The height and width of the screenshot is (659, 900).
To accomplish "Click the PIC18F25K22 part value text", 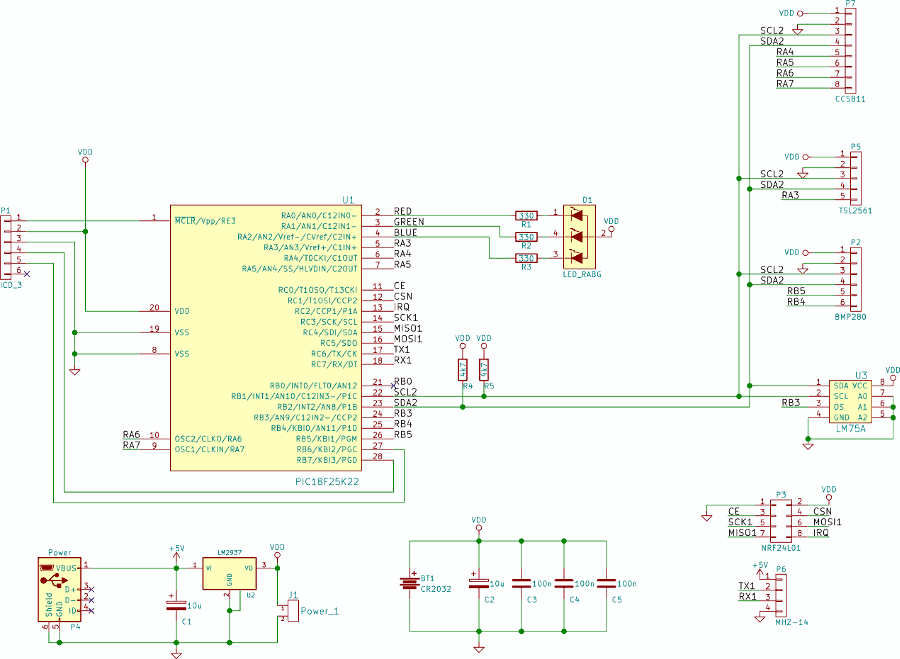I will coord(327,482).
